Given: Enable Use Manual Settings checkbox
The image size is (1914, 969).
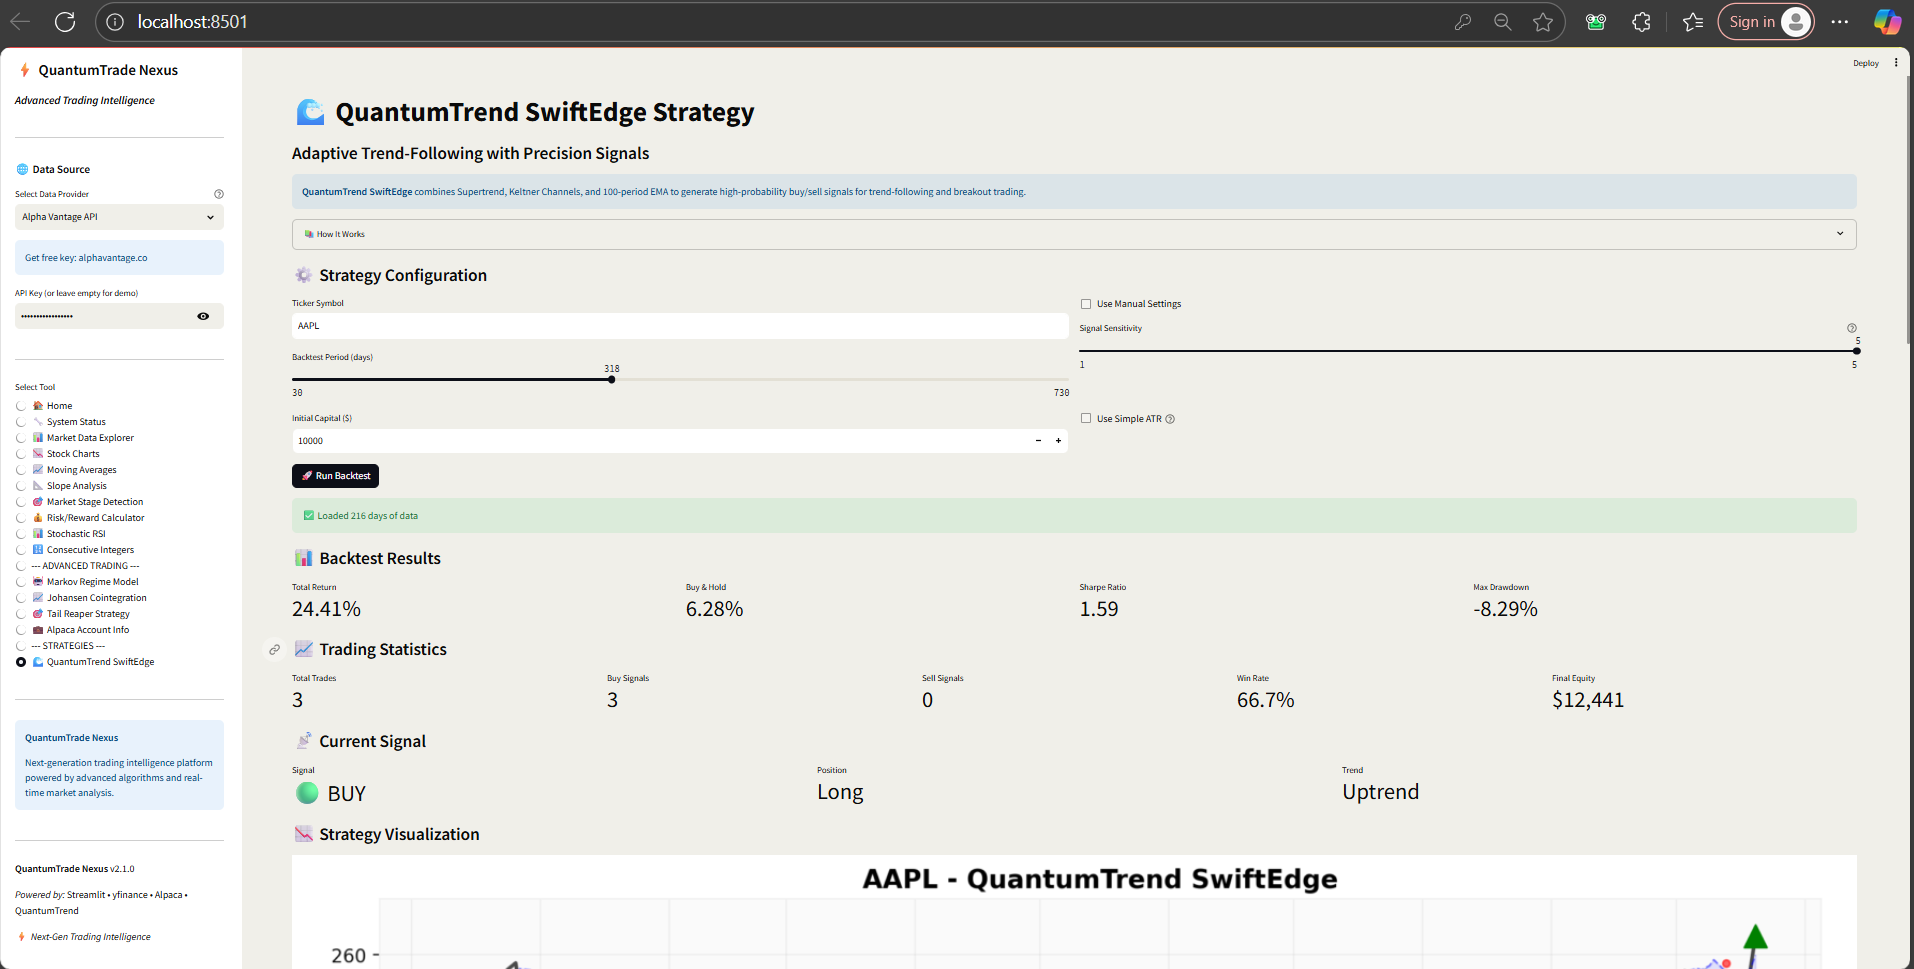Looking at the screenshot, I should [x=1086, y=304].
